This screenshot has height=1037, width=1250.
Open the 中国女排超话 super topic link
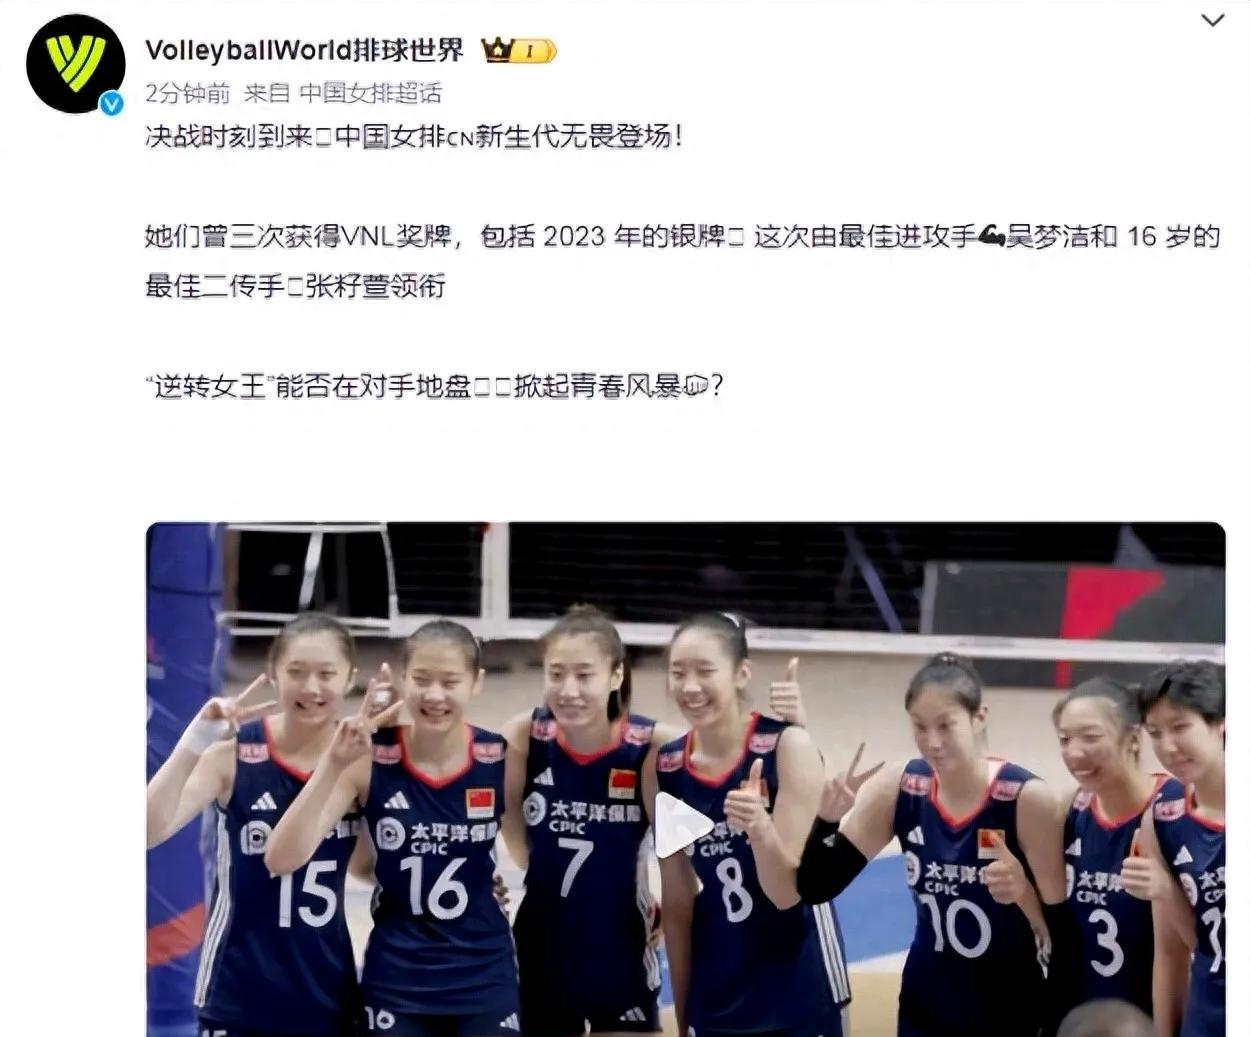point(371,93)
